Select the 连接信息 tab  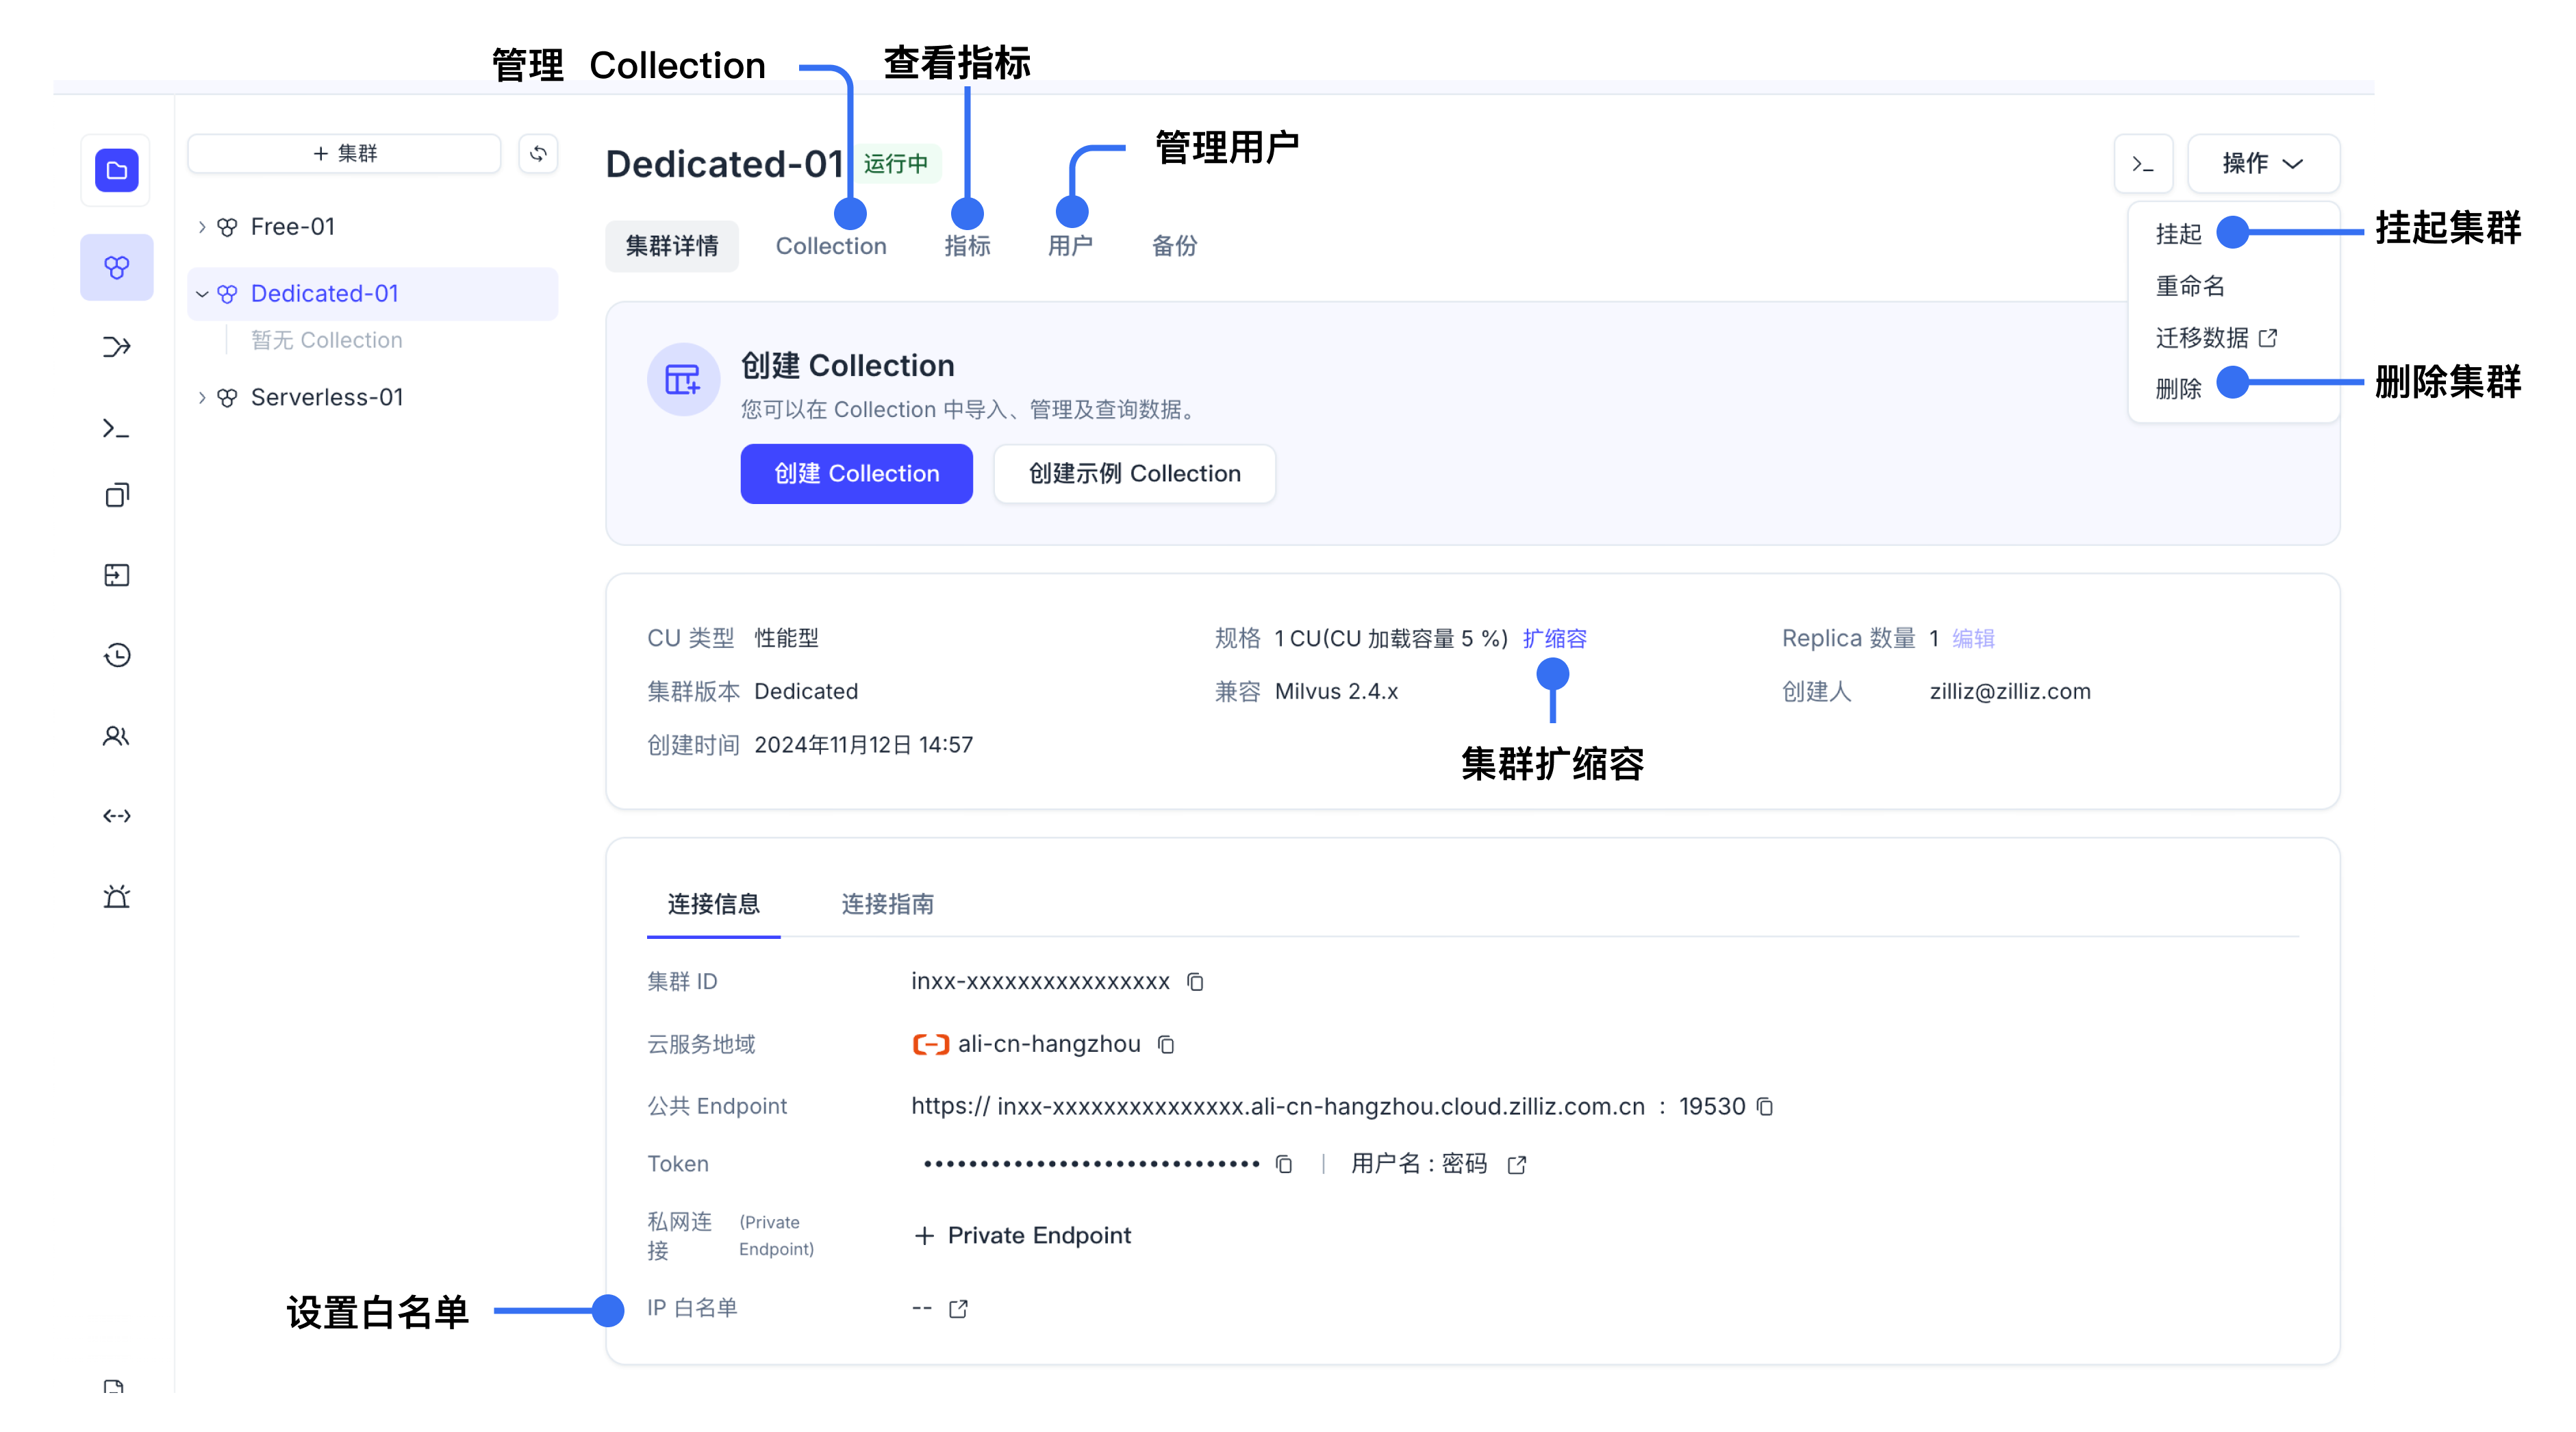(x=713, y=904)
